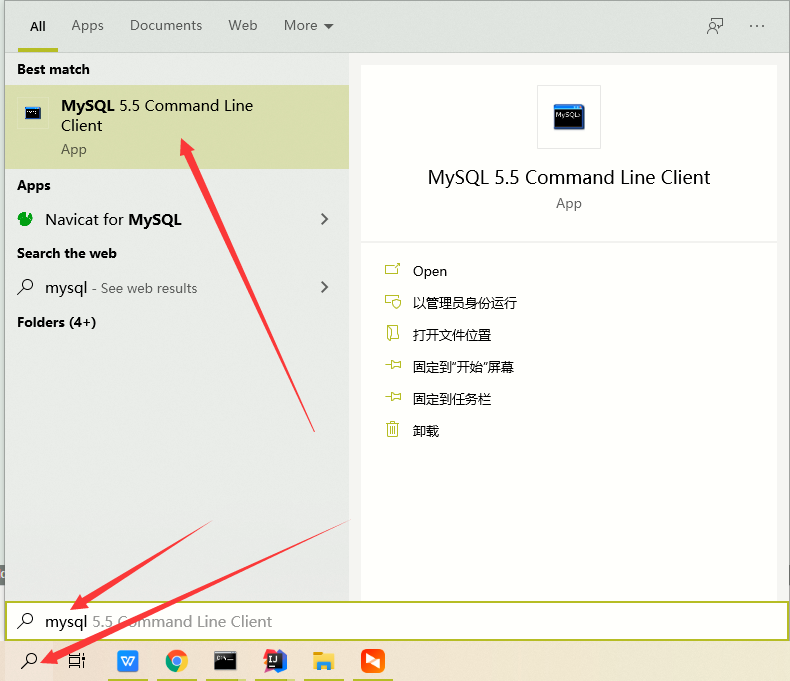Screen dimensions: 790x681
Task: Open the MySQL 5.5 Command Line Client best match
Action: 176,127
